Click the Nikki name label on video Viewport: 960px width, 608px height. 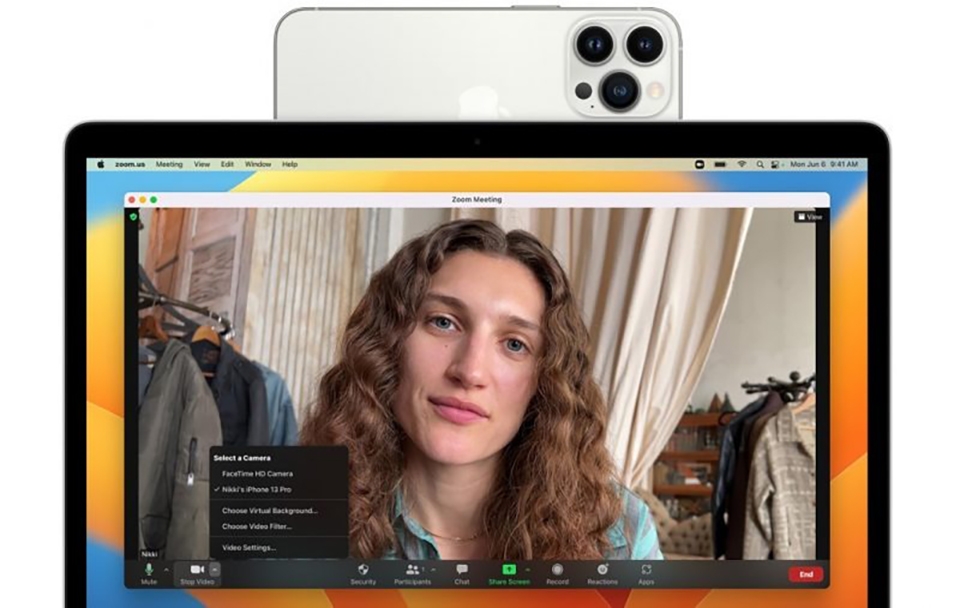point(149,554)
